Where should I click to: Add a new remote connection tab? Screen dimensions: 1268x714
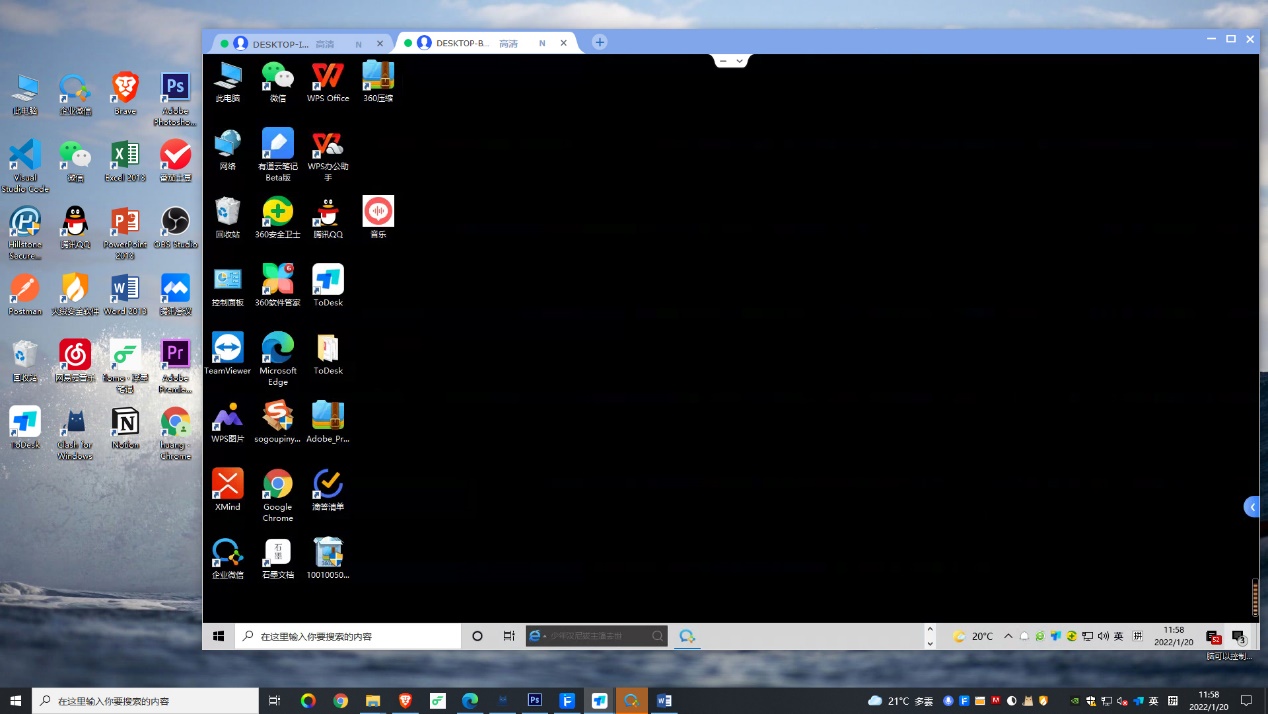tap(599, 42)
